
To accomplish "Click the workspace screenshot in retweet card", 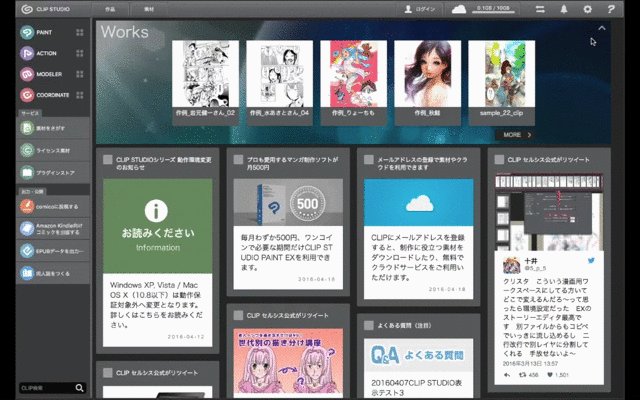I will point(549,213).
